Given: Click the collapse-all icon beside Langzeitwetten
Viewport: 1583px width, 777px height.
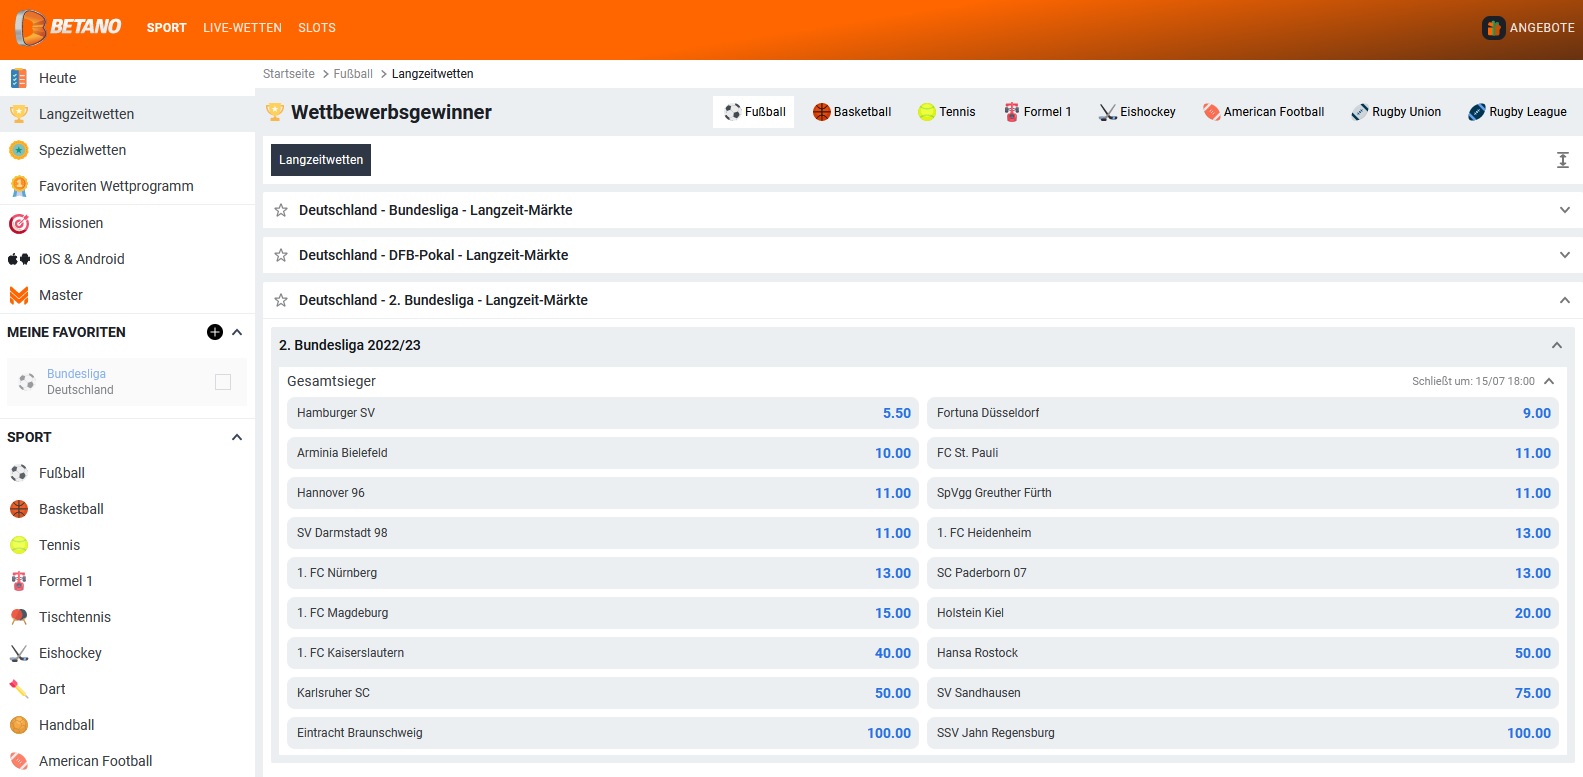Looking at the screenshot, I should pos(1563,160).
